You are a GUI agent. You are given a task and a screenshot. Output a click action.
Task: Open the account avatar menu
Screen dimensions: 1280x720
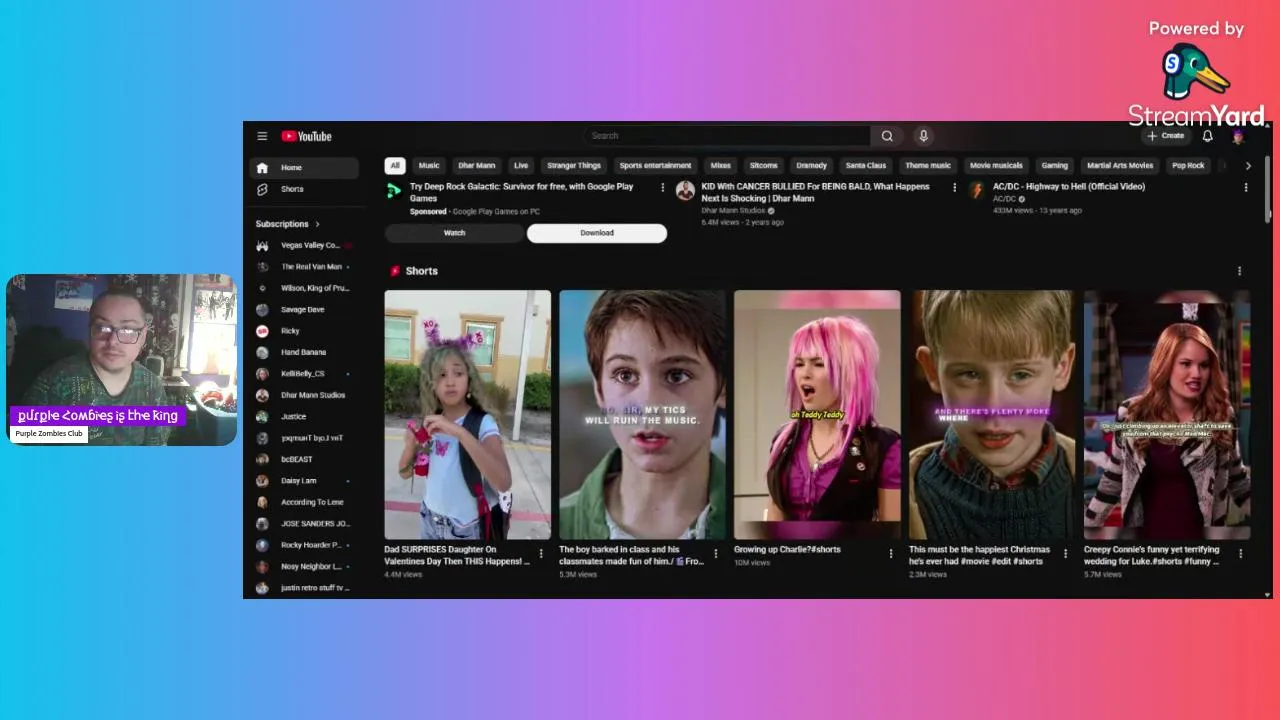[x=1238, y=136]
